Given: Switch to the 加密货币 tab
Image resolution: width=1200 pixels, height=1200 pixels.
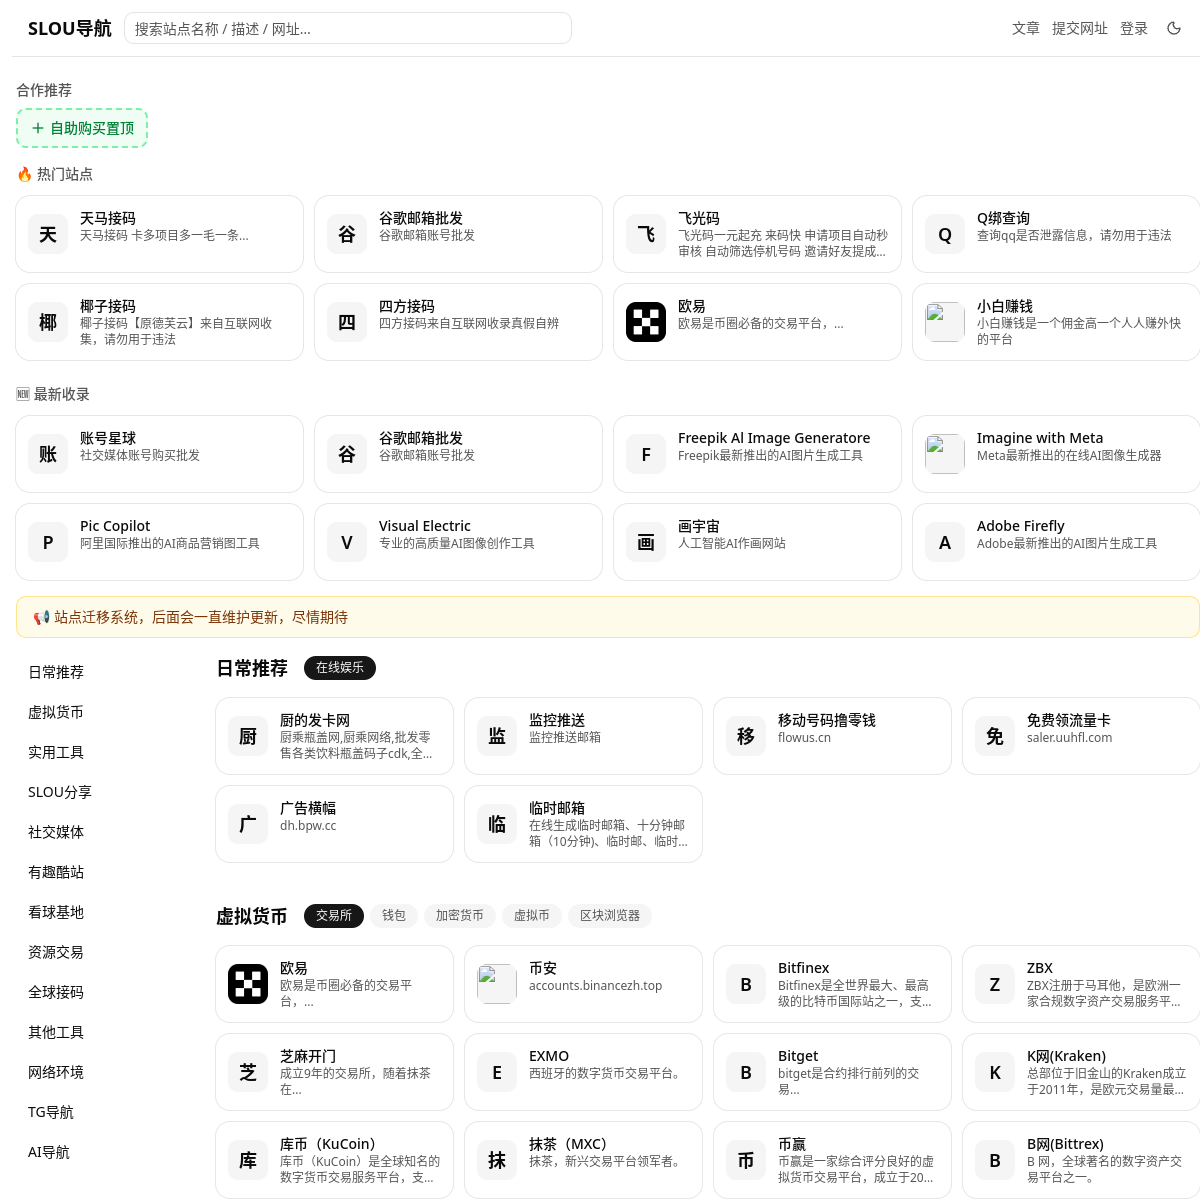Looking at the screenshot, I should pos(459,915).
